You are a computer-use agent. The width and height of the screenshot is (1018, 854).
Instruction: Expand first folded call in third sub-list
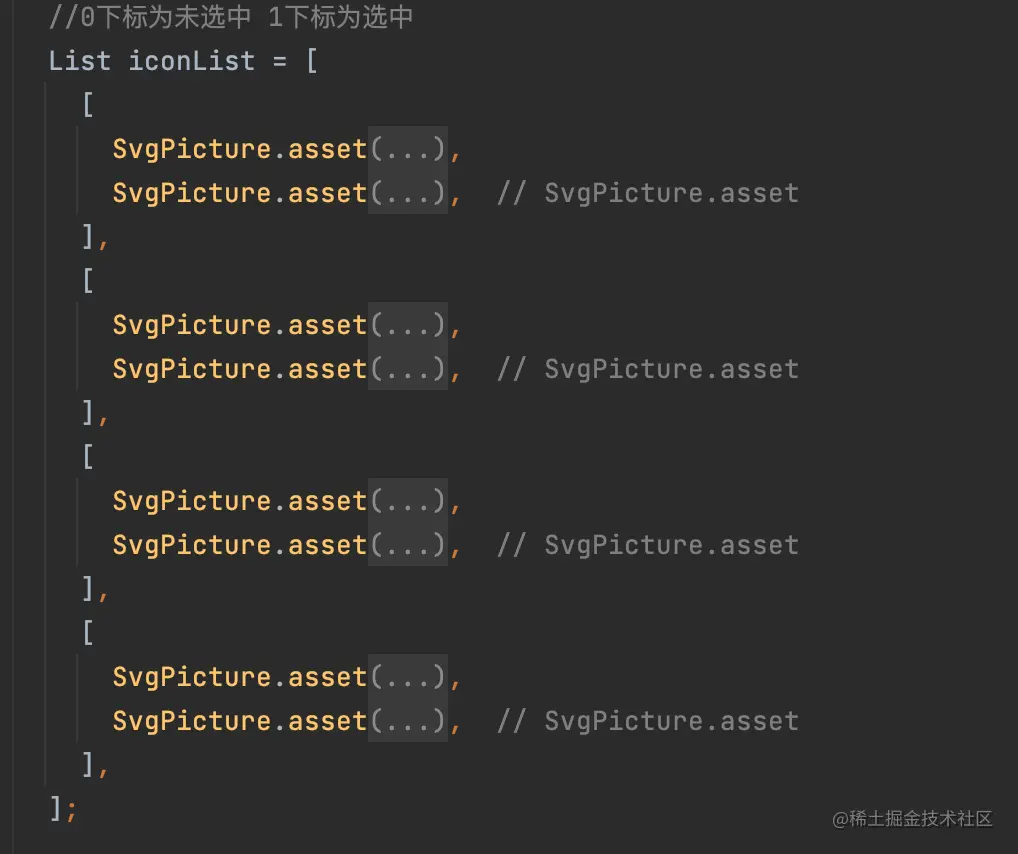tap(408, 501)
